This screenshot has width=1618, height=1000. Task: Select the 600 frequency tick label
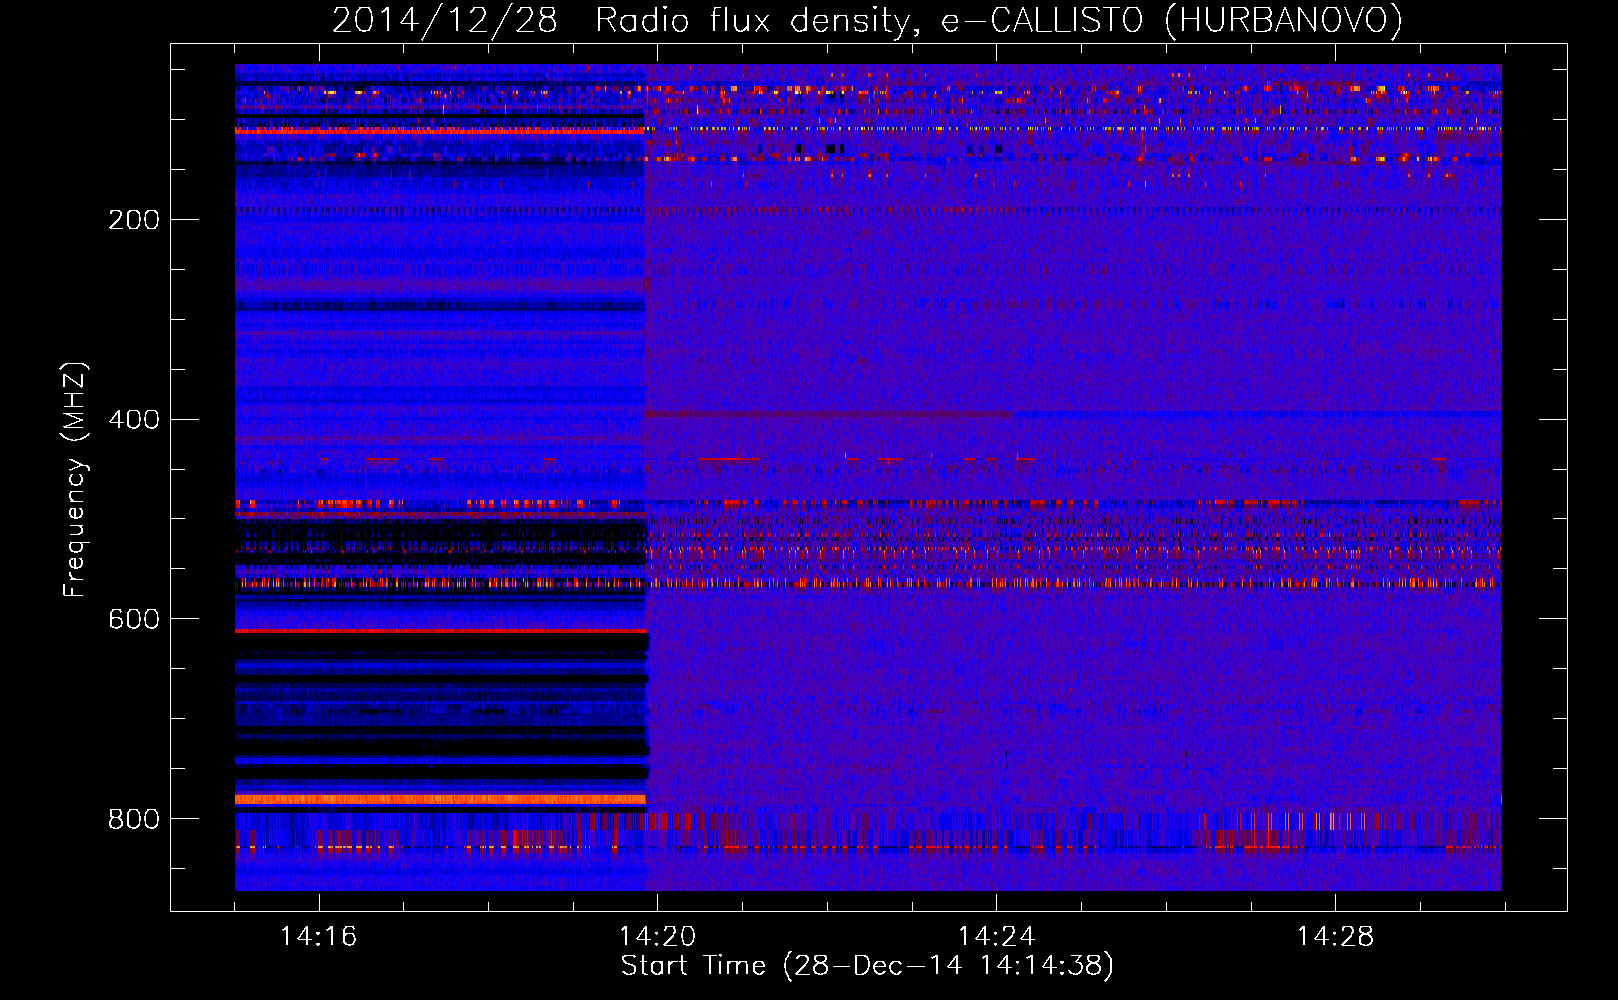(134, 620)
